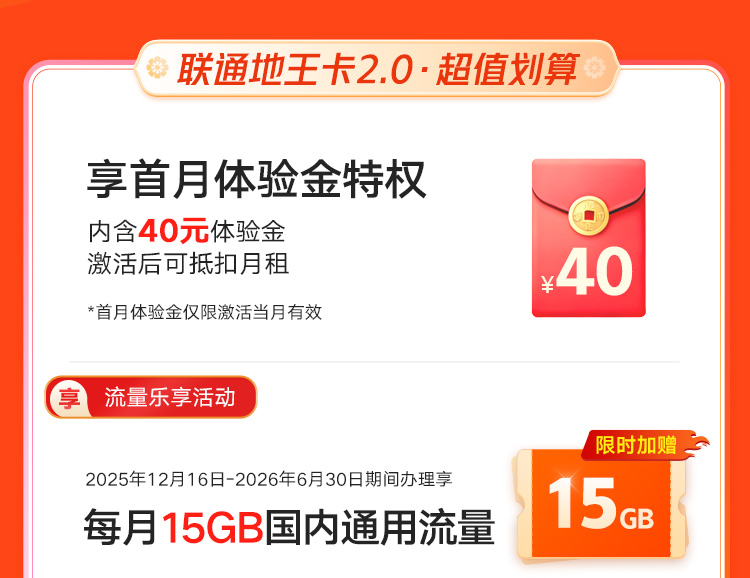Tap the divider line between sections
Viewport: 750px width, 578px height.
[x=374, y=362]
